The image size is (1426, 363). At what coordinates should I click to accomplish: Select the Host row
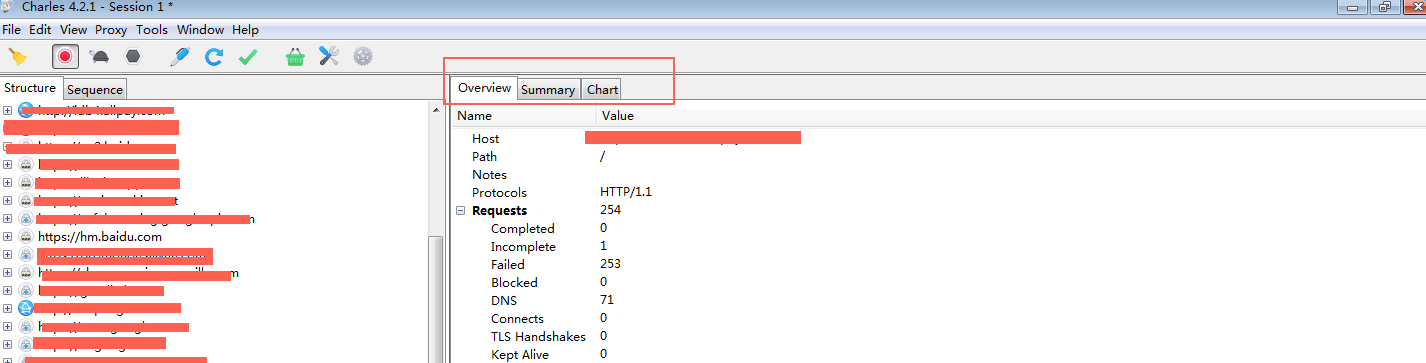pos(938,139)
